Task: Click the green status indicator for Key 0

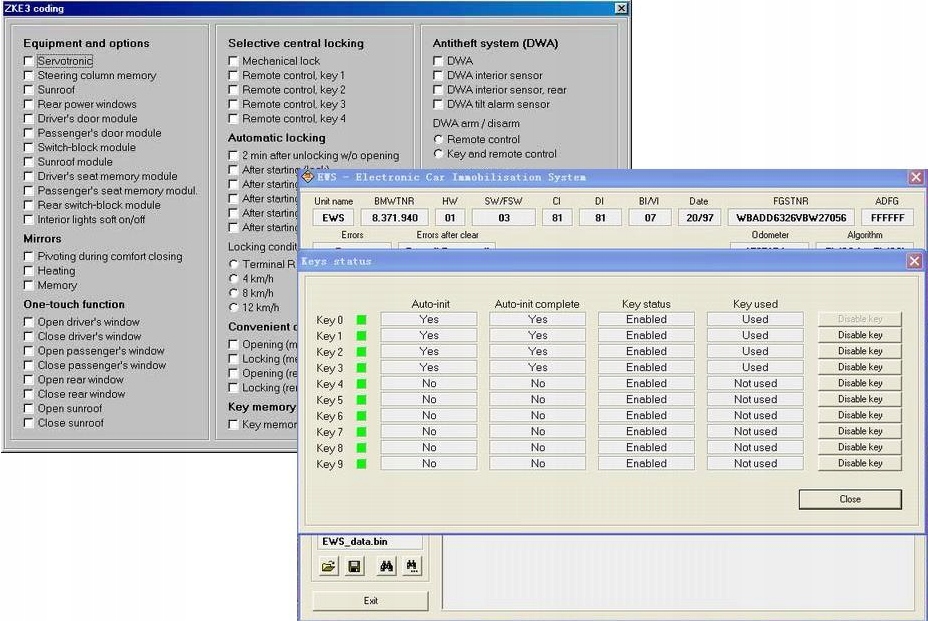Action: 362,320
